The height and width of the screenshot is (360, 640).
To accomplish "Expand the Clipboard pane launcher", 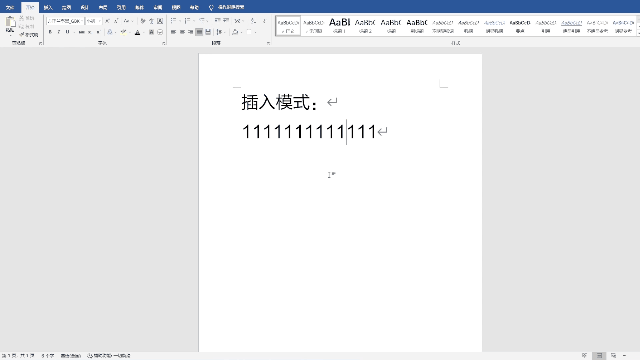I will (40, 43).
